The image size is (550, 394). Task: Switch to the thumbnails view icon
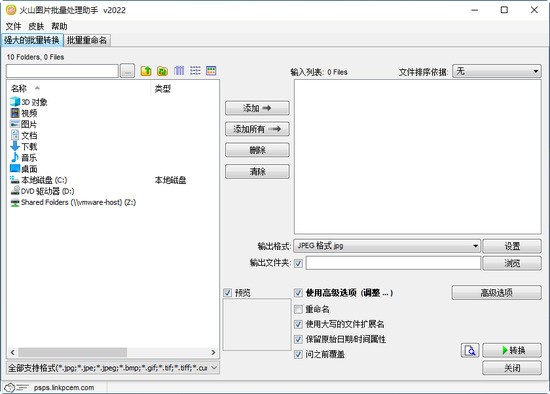tap(211, 71)
